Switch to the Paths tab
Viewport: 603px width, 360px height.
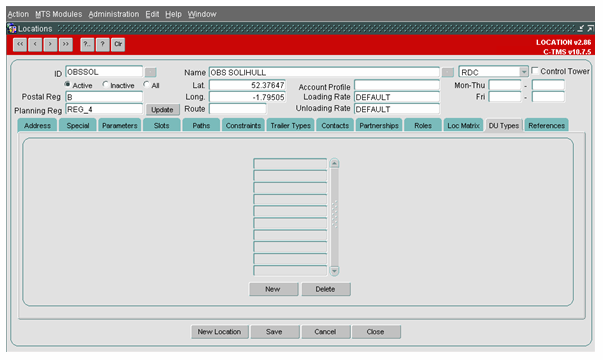pos(201,126)
